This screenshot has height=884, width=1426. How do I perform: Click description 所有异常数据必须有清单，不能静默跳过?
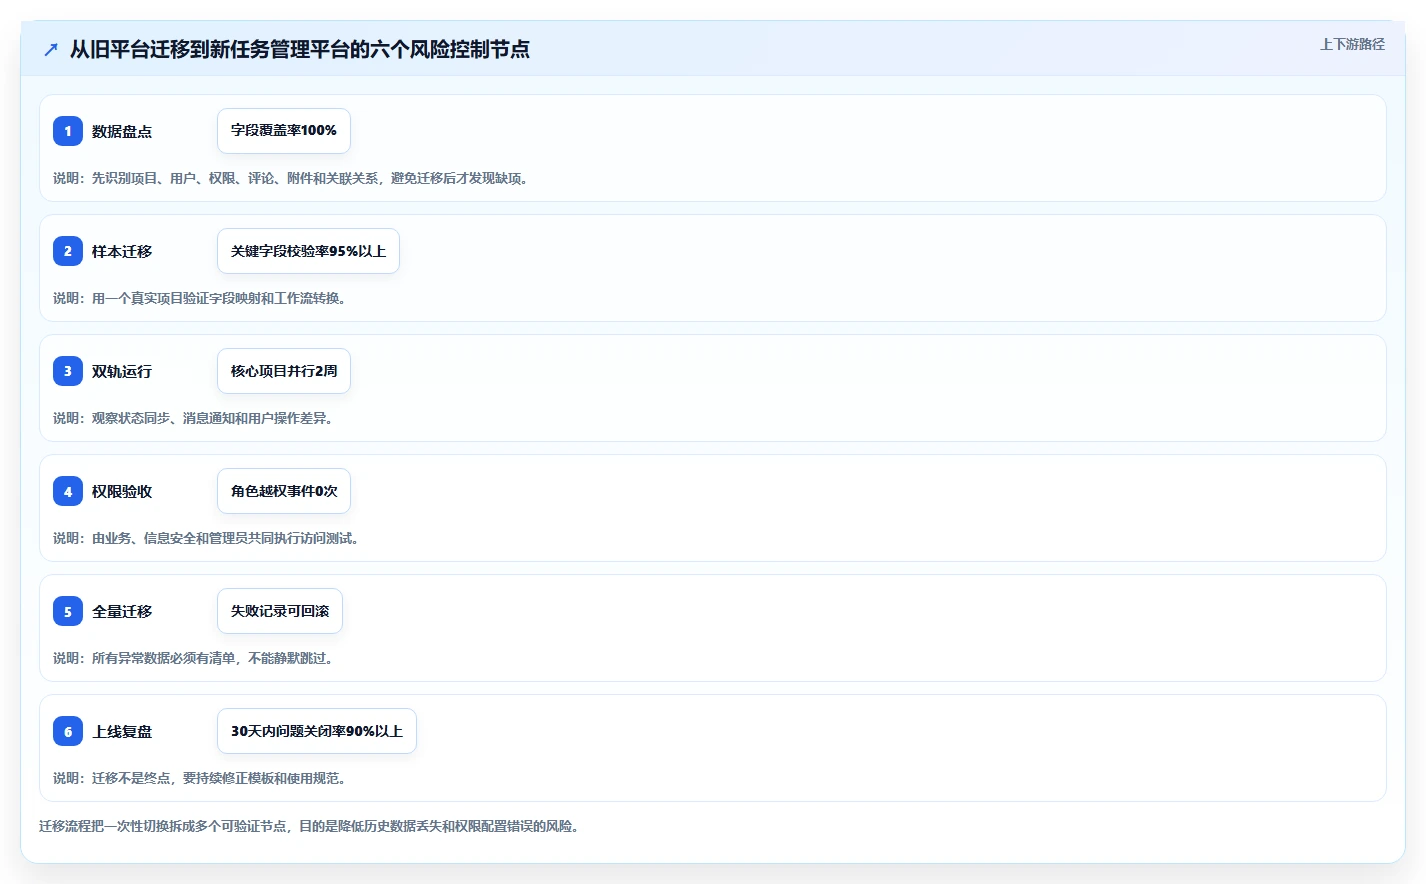(x=193, y=658)
